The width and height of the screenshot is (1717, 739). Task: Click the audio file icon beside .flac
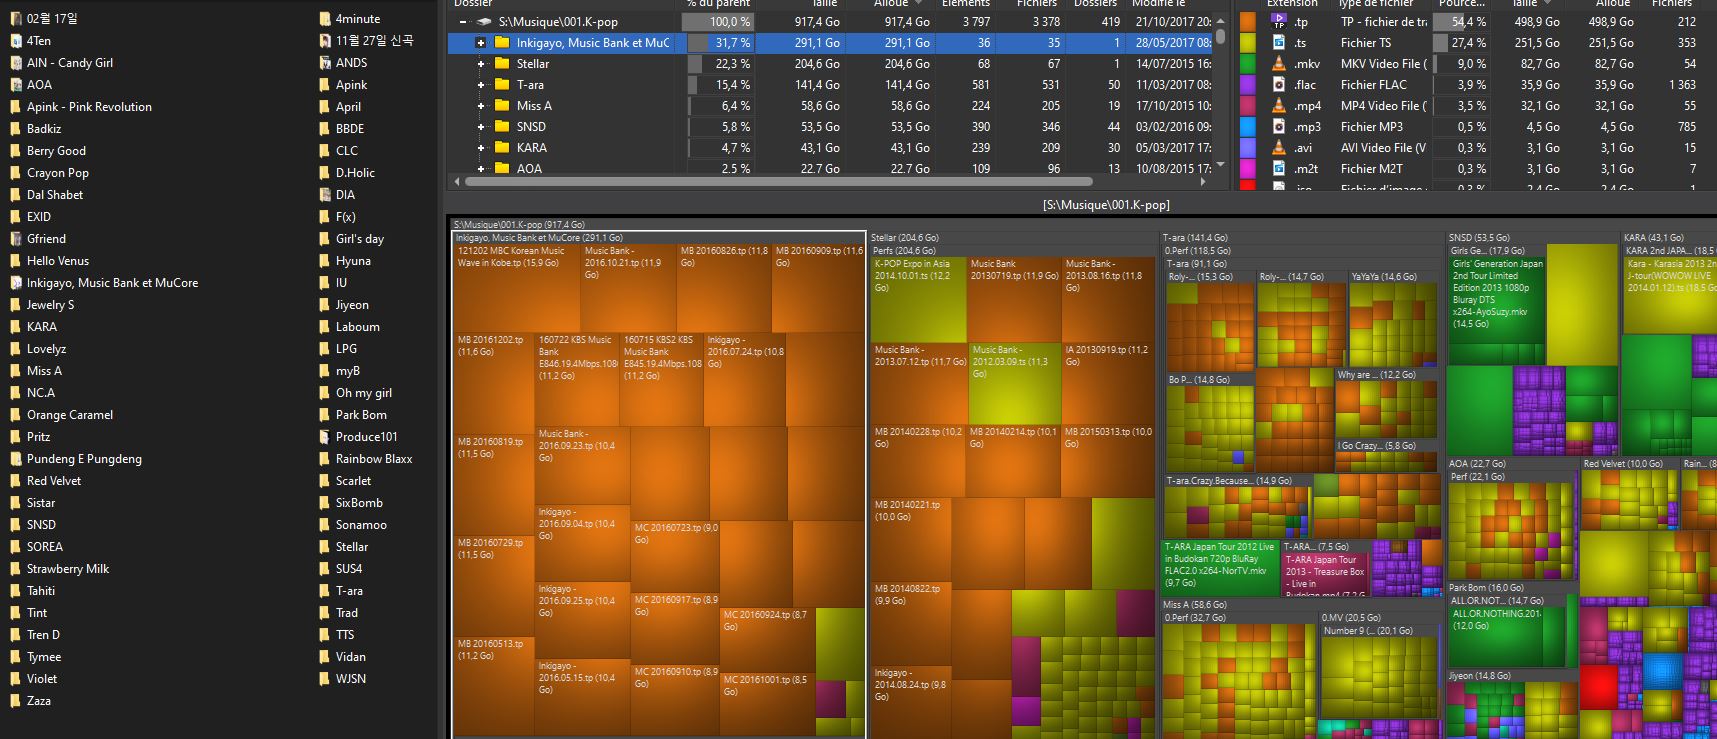[1278, 84]
